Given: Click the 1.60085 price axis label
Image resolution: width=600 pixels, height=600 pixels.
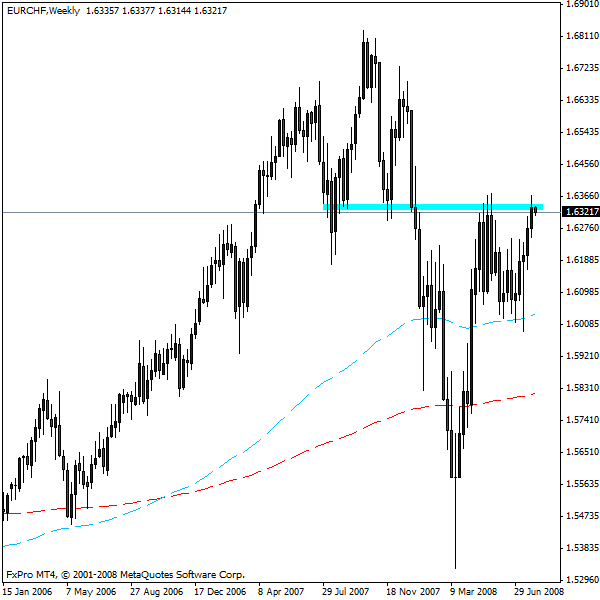Looking at the screenshot, I should [x=582, y=324].
